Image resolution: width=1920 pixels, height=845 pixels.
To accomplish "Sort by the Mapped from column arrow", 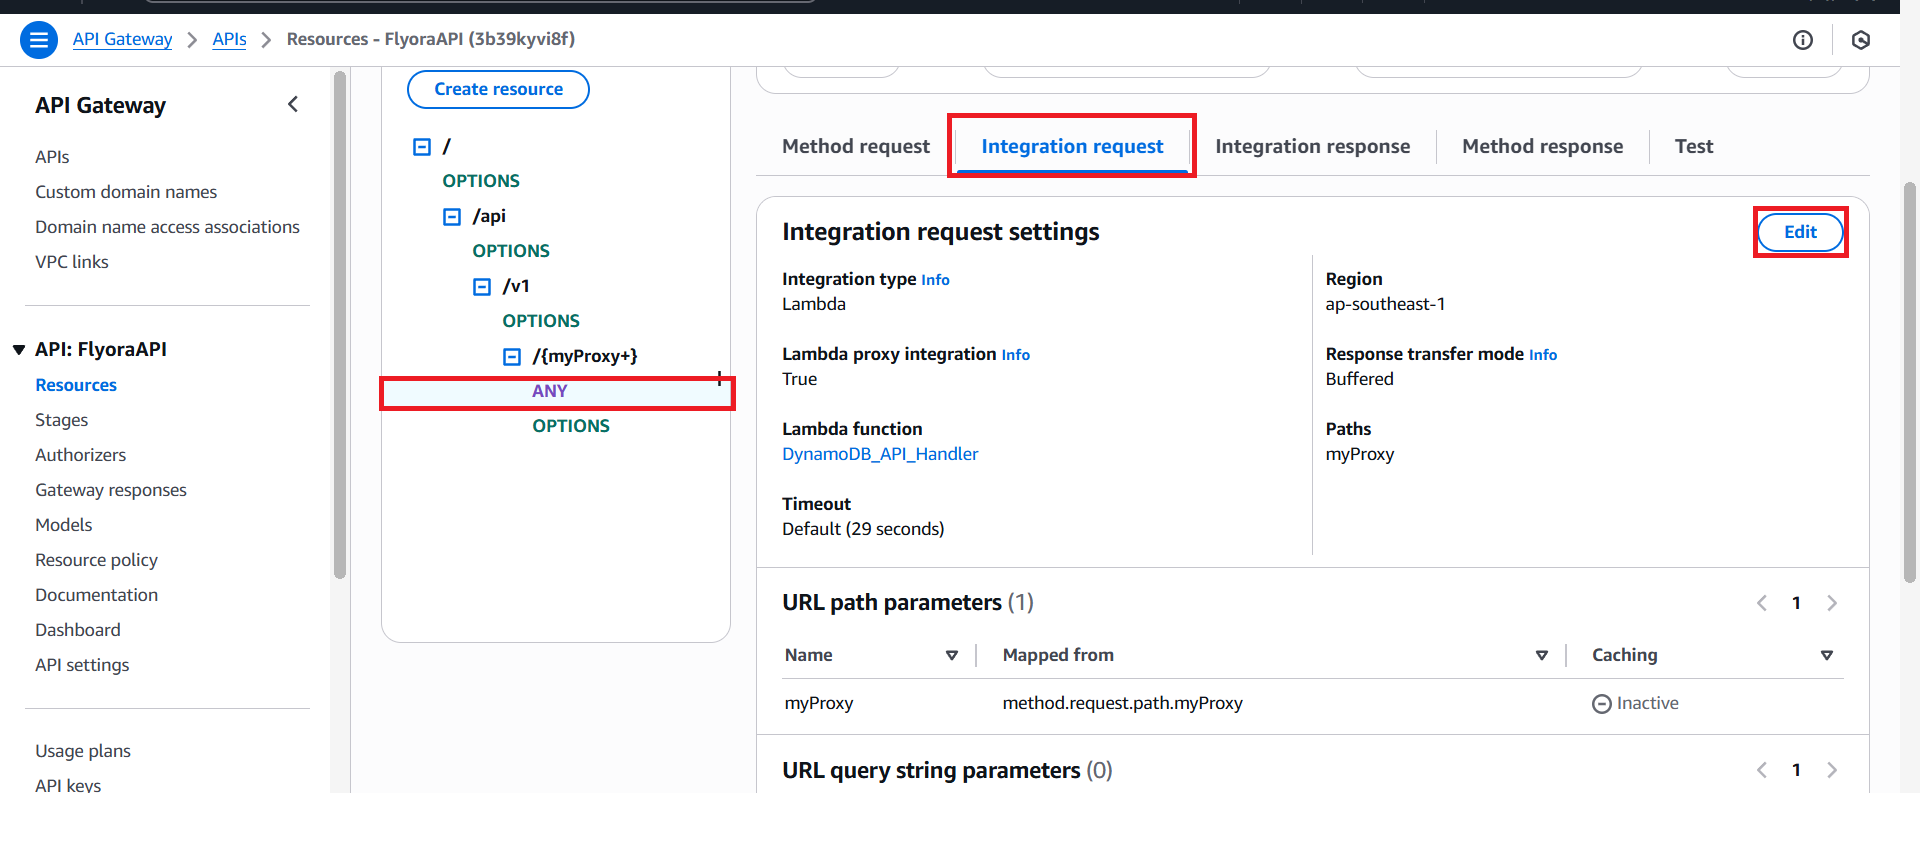I will click(x=1541, y=656).
